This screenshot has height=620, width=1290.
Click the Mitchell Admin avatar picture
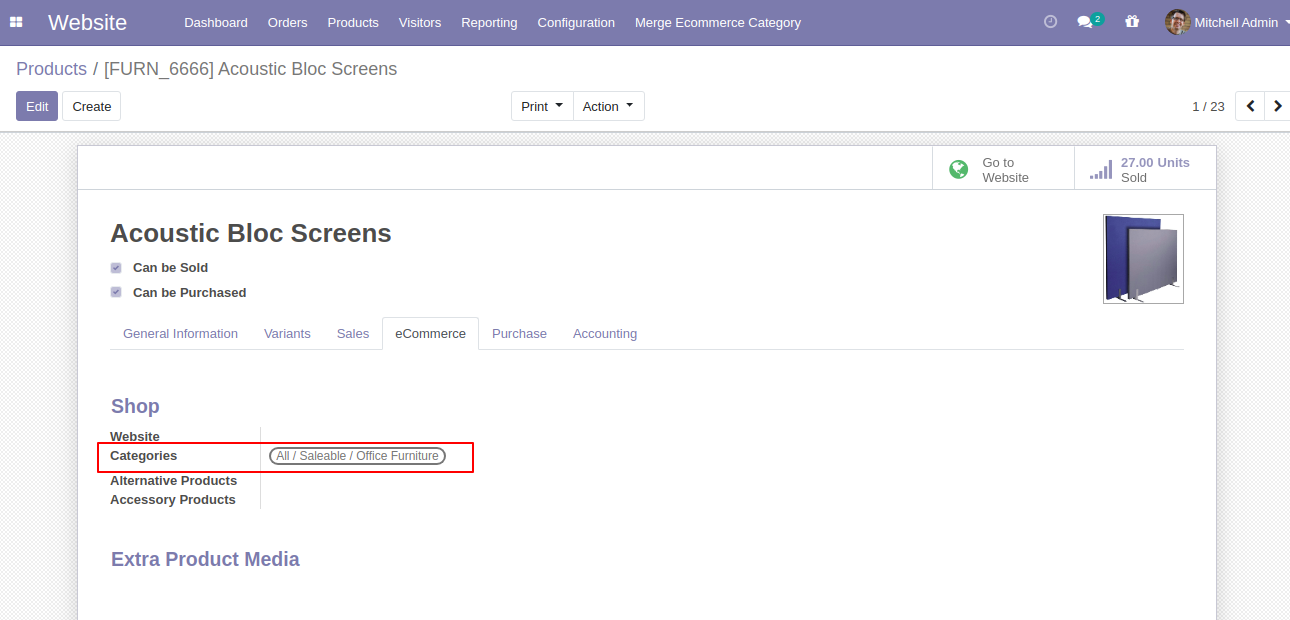click(1177, 22)
